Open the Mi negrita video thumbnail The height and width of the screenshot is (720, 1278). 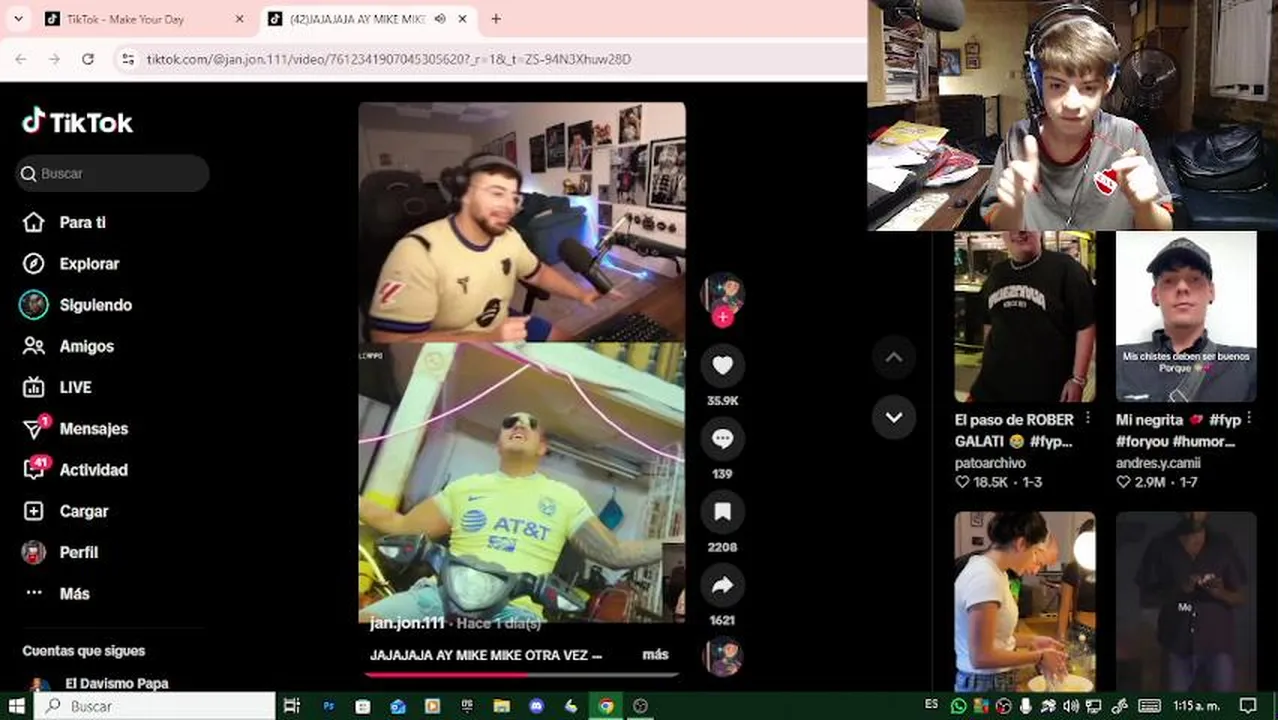coord(1186,316)
